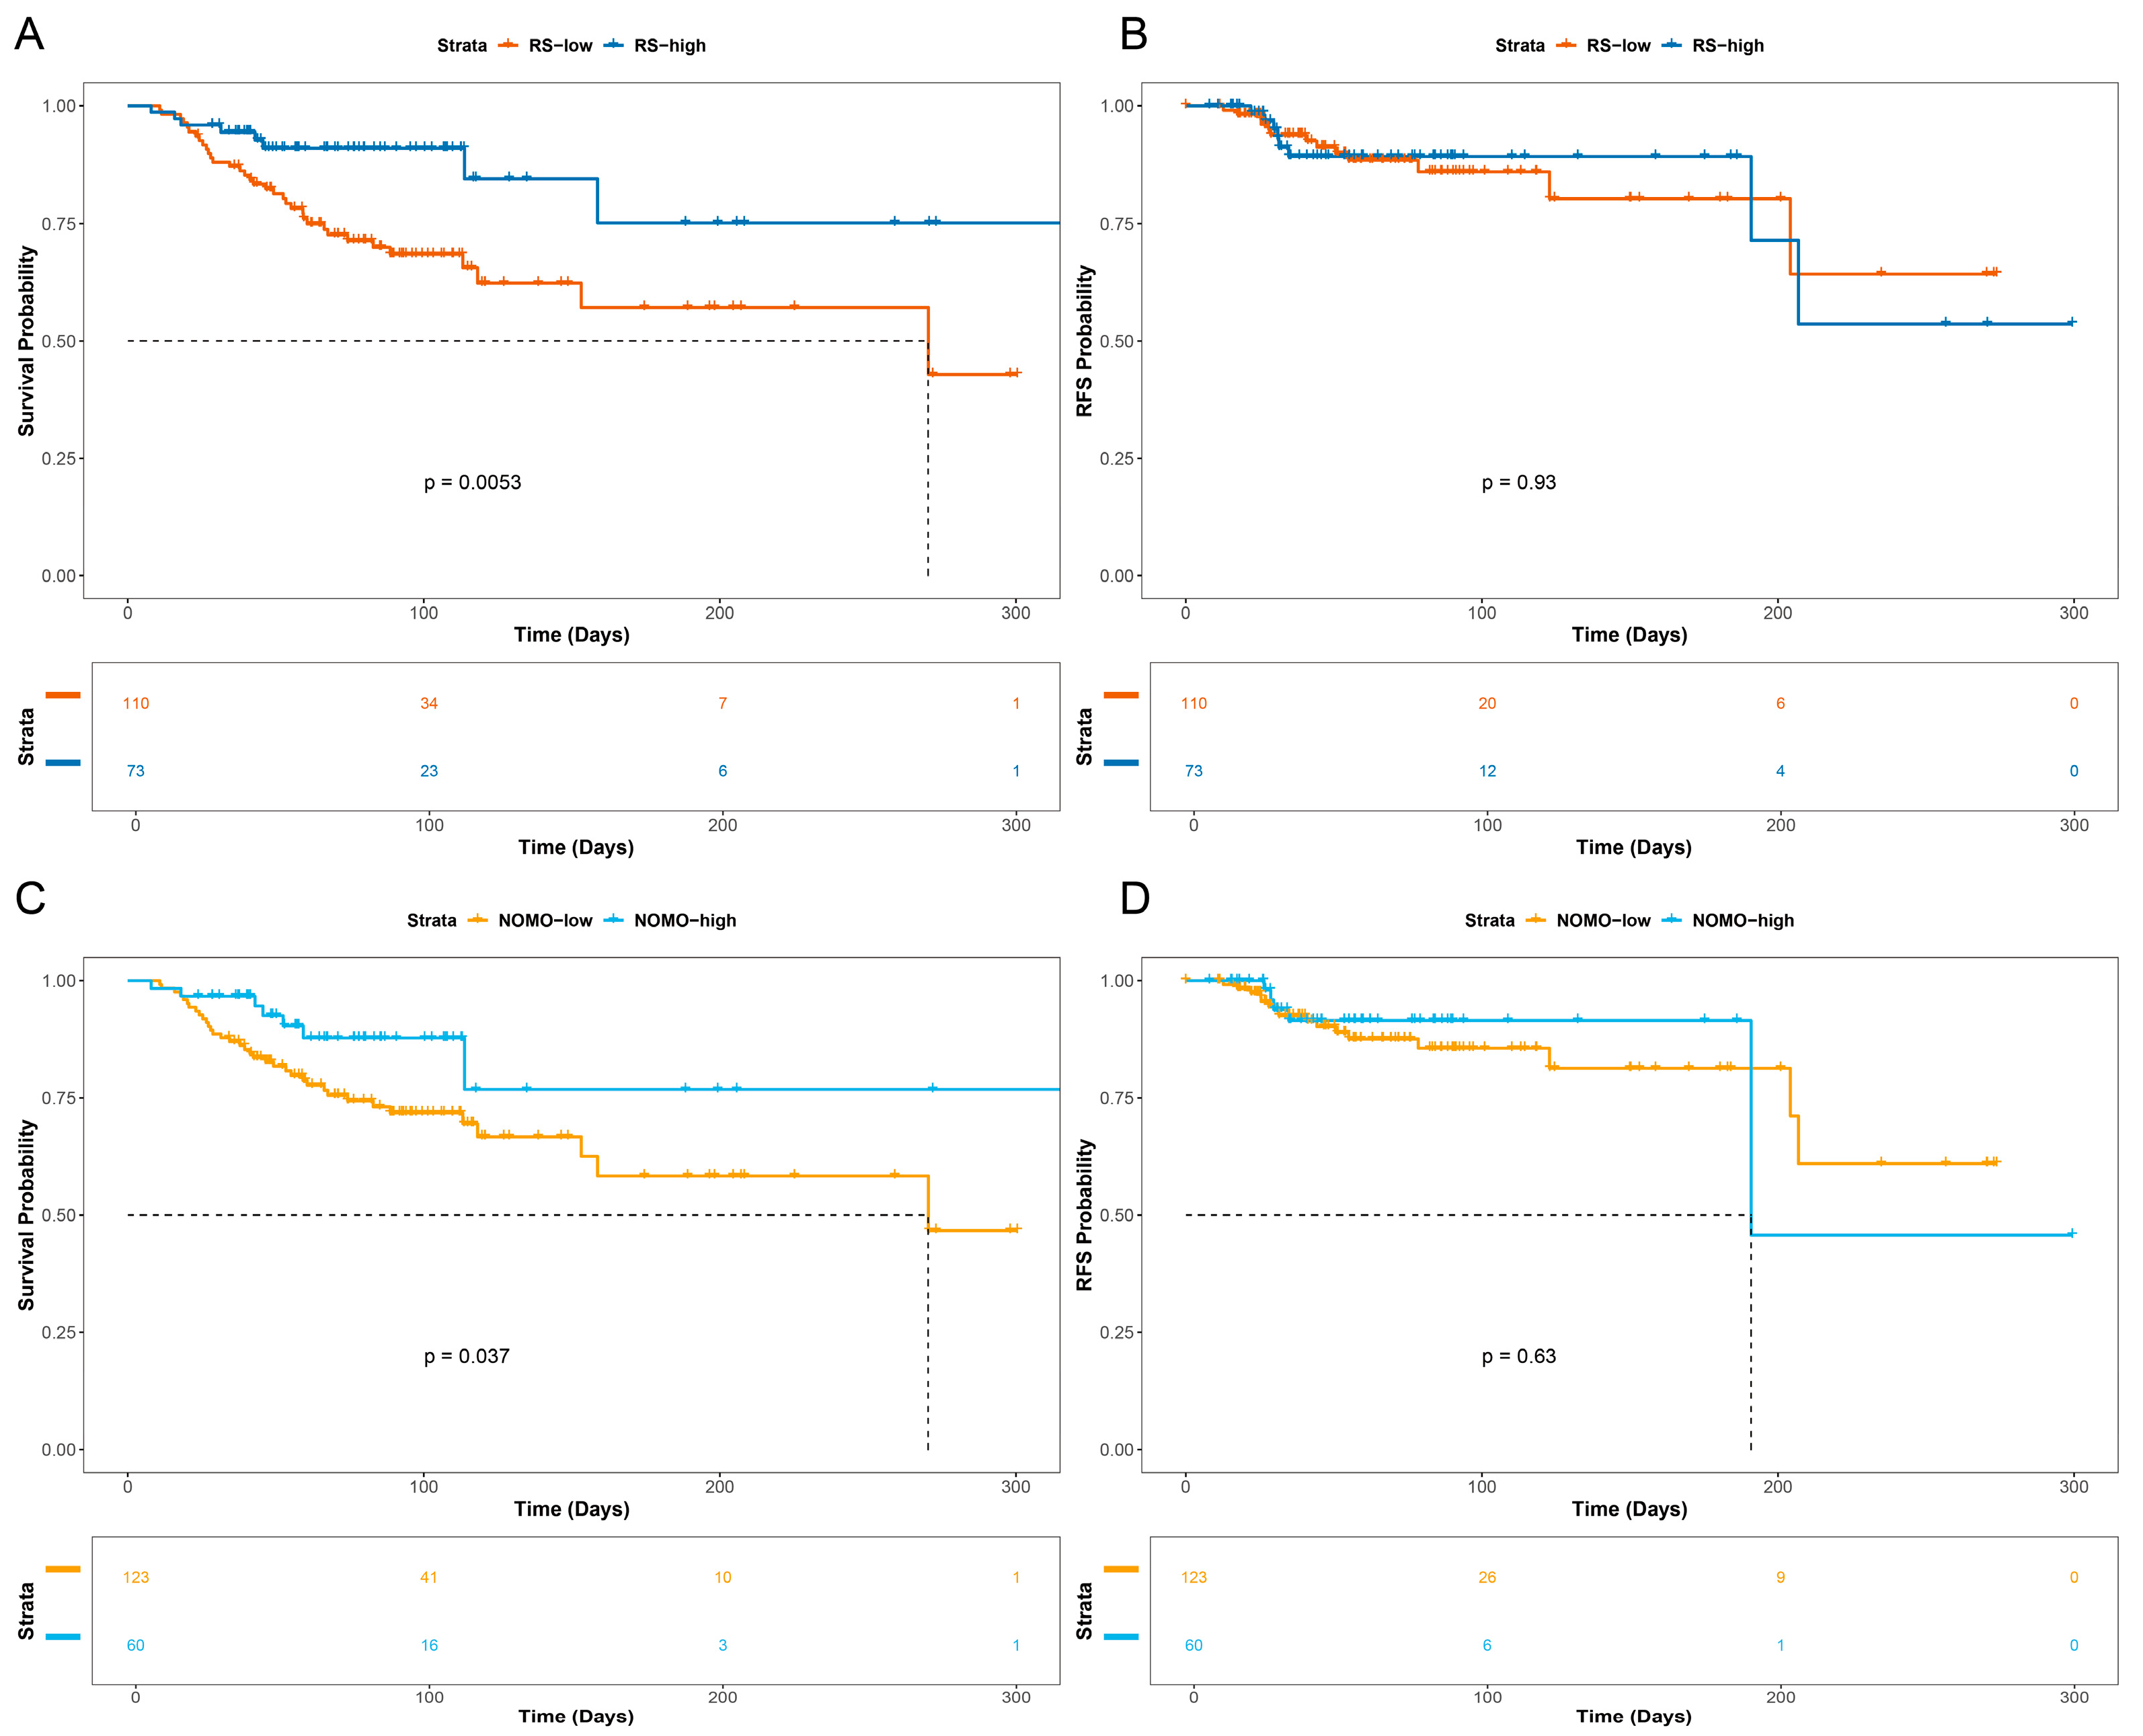2143x1736 pixels.
Task: Select the p = 0.0053 annotation
Action: [x=472, y=483]
